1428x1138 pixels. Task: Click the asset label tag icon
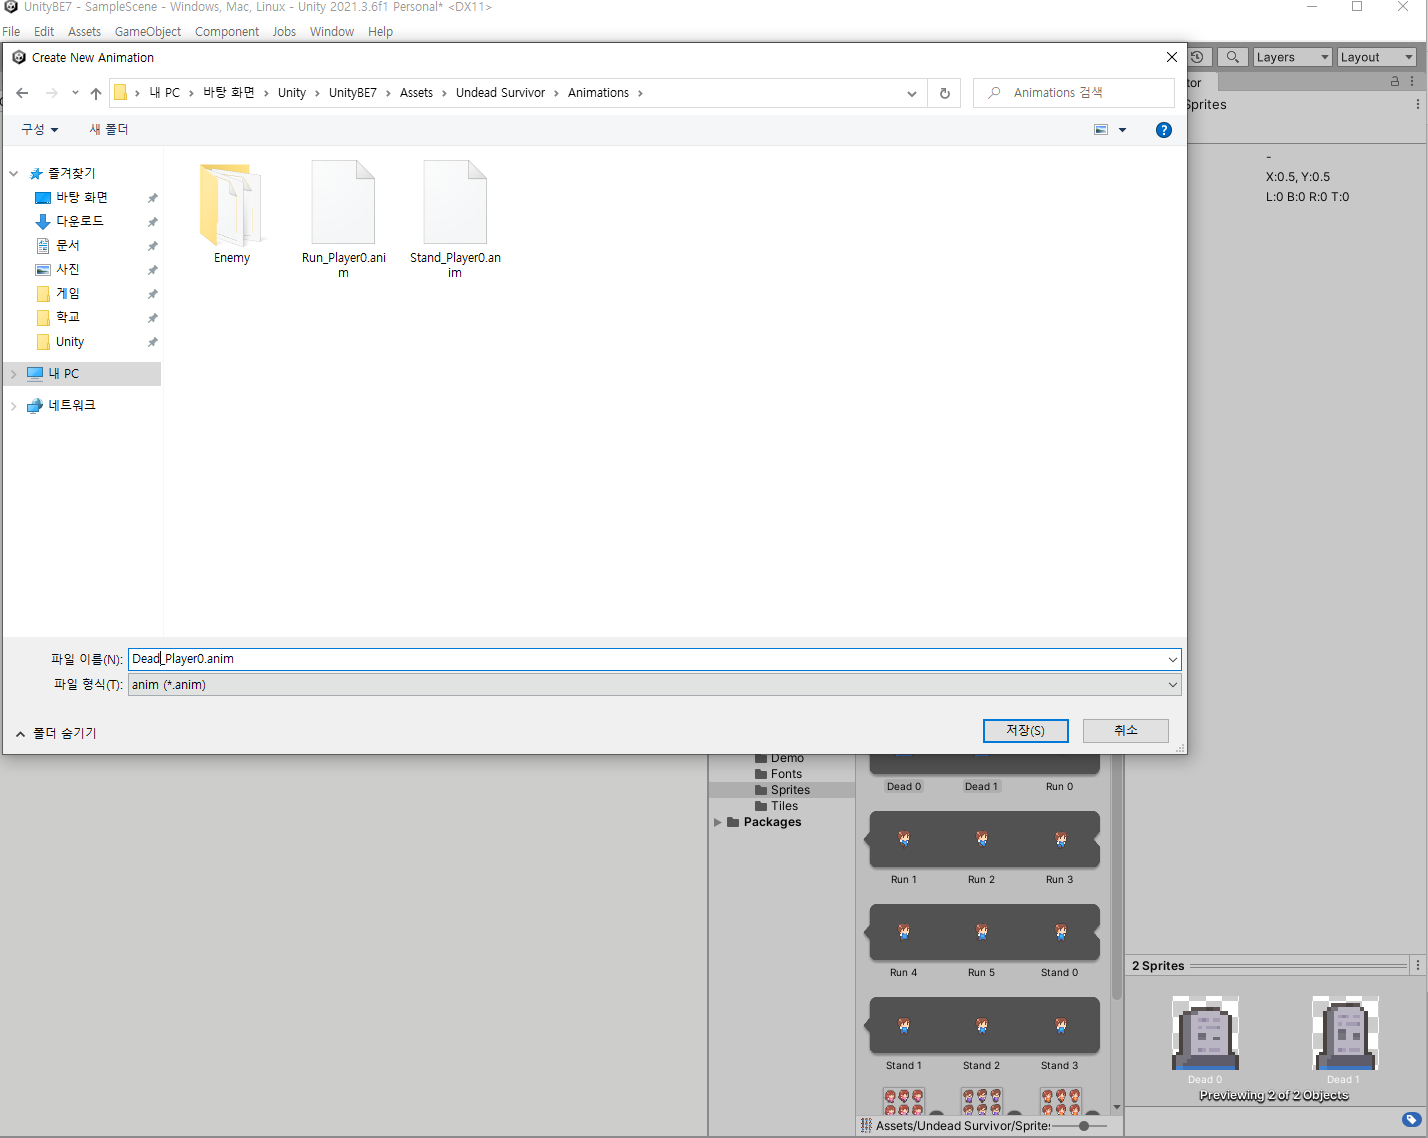point(1411,1120)
